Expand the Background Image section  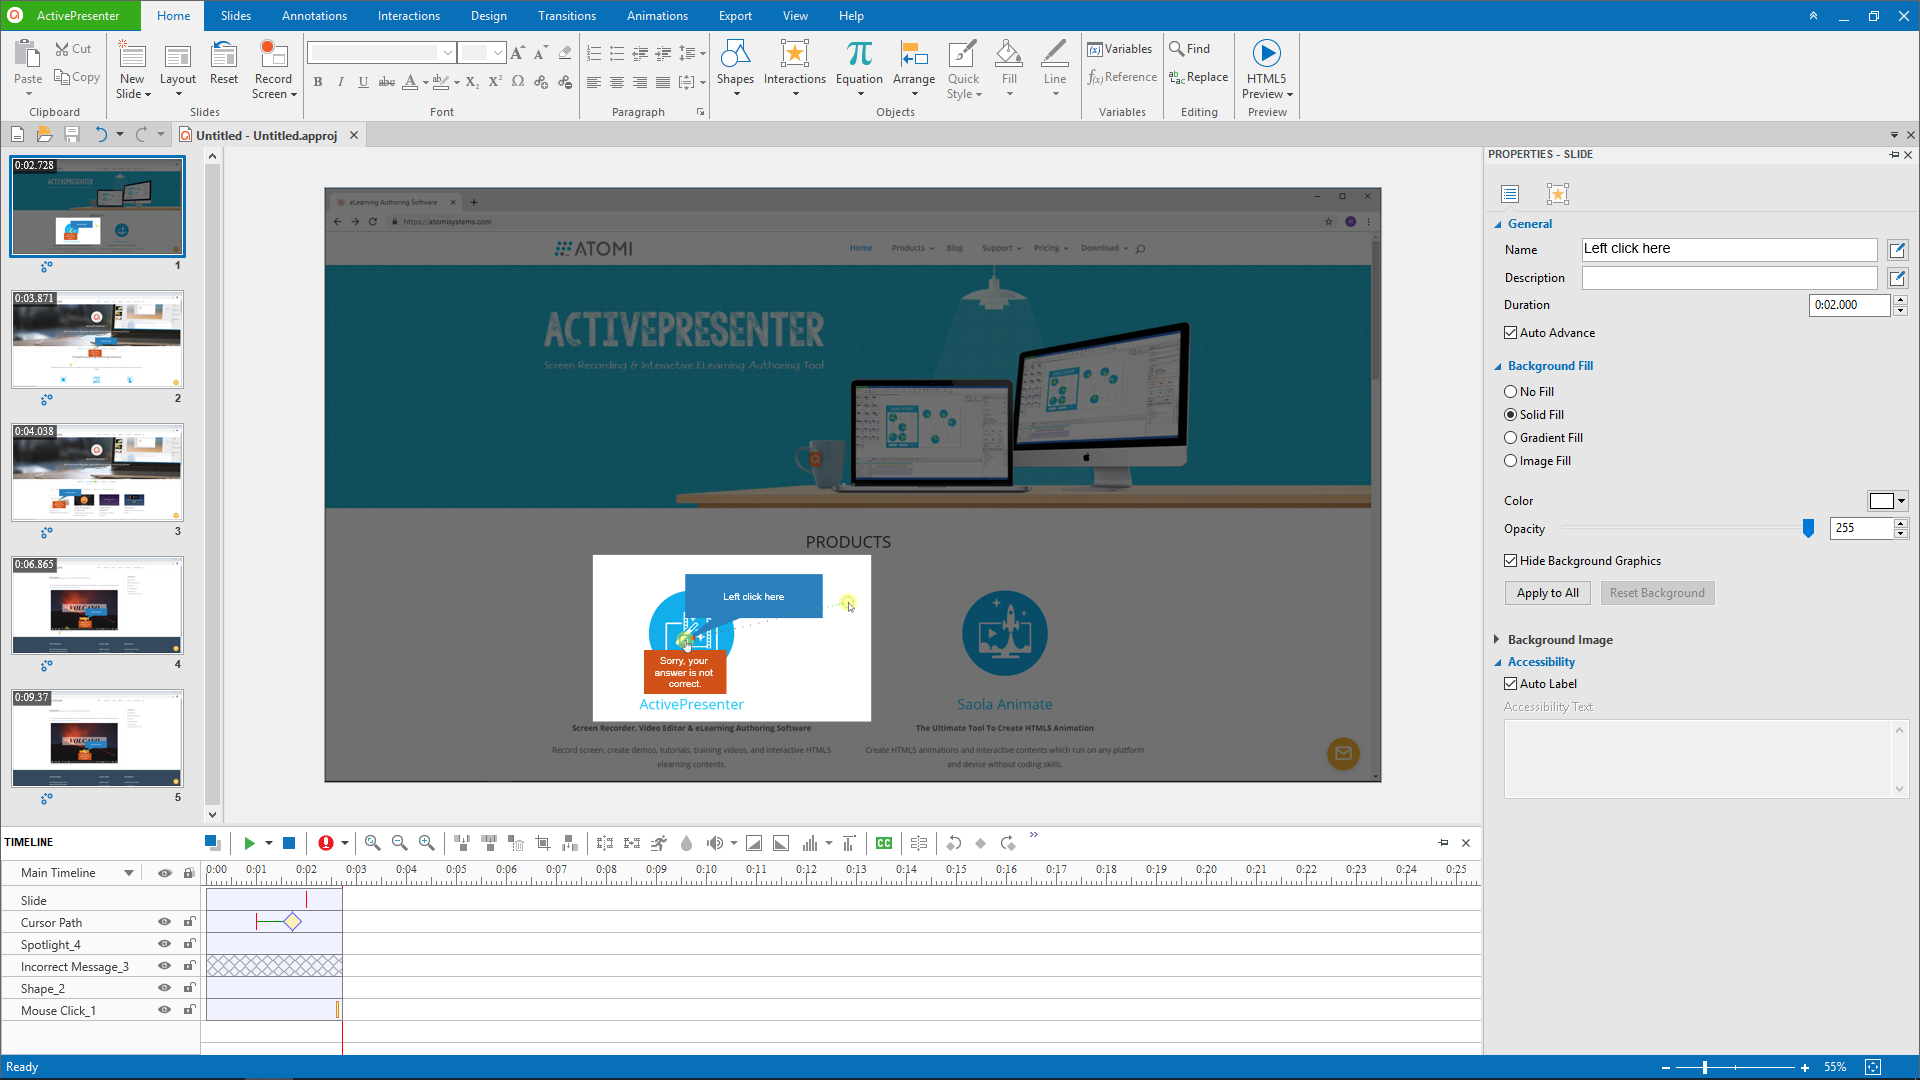click(1497, 640)
